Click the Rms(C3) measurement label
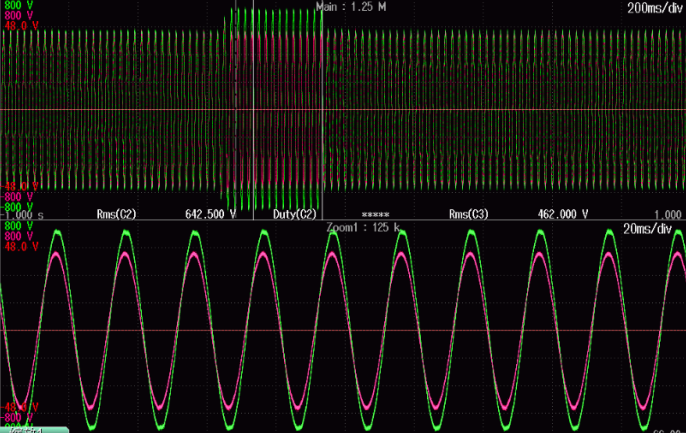 click(x=469, y=215)
